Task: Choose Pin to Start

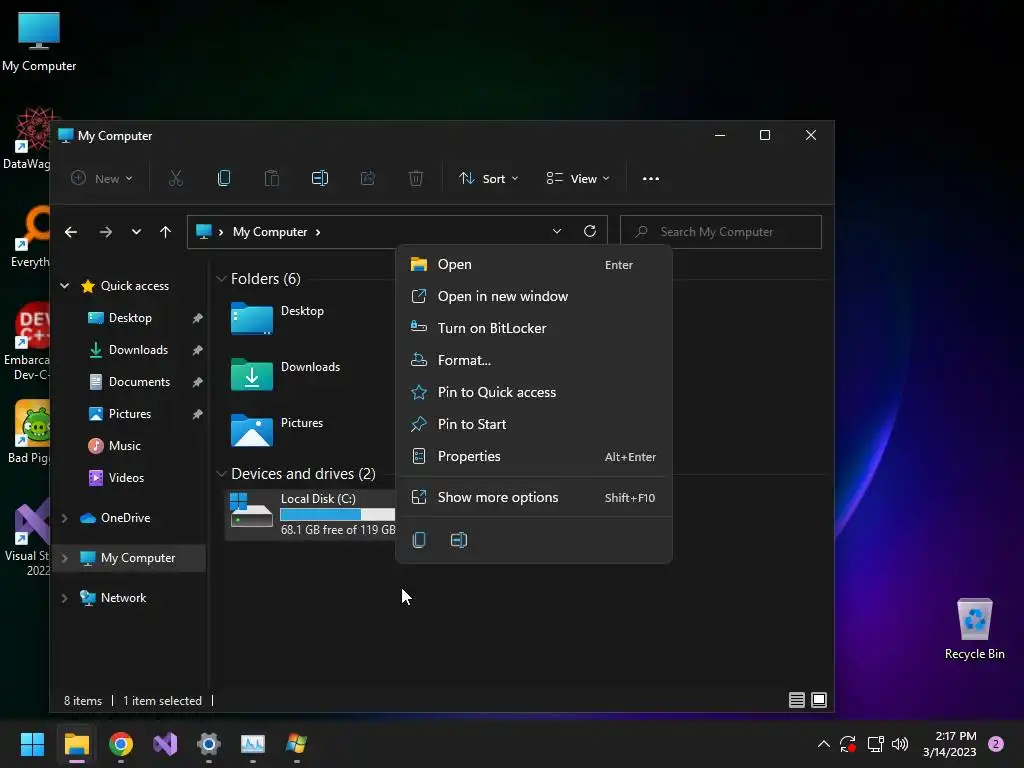Action: tap(534, 424)
